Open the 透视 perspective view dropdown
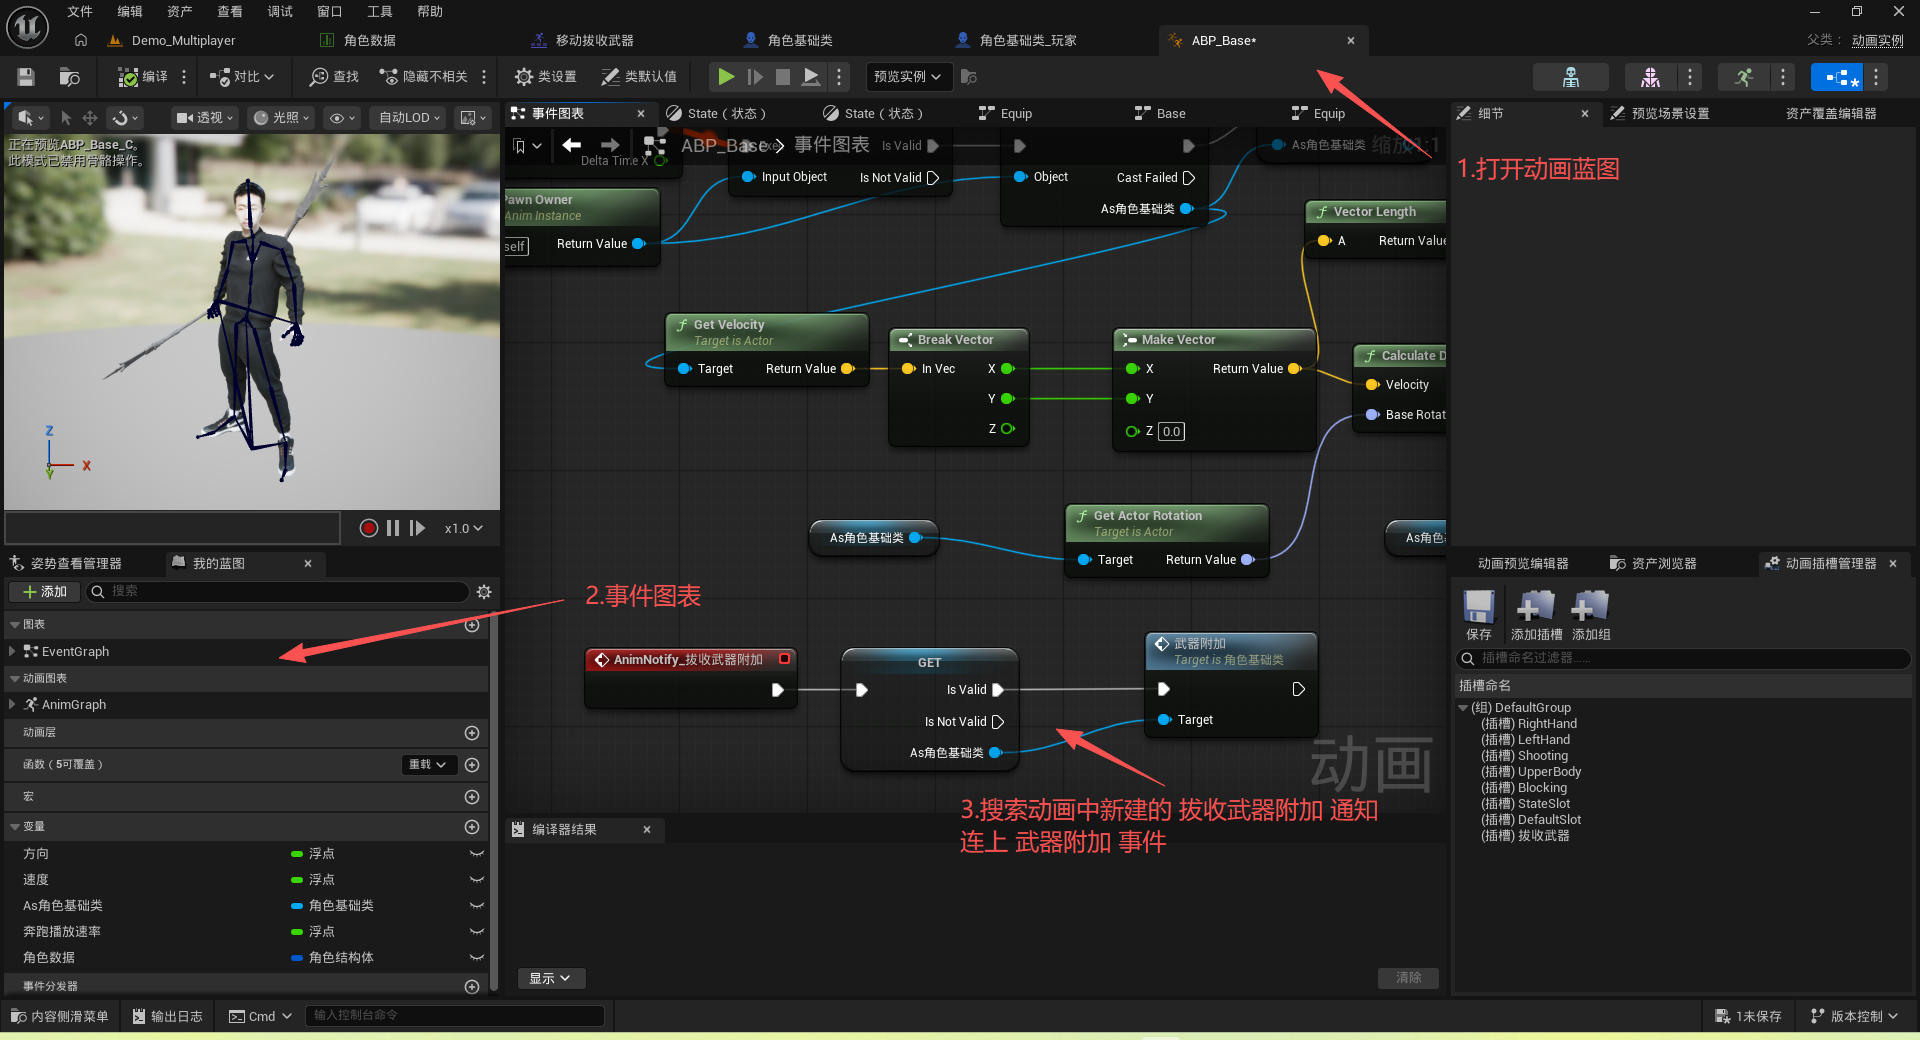 click(204, 118)
